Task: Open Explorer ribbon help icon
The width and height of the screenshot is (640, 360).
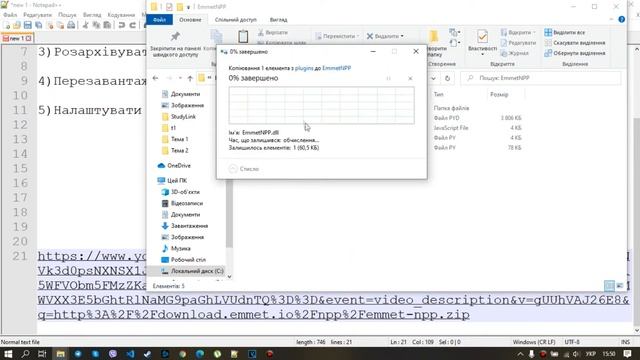Action: point(621,19)
